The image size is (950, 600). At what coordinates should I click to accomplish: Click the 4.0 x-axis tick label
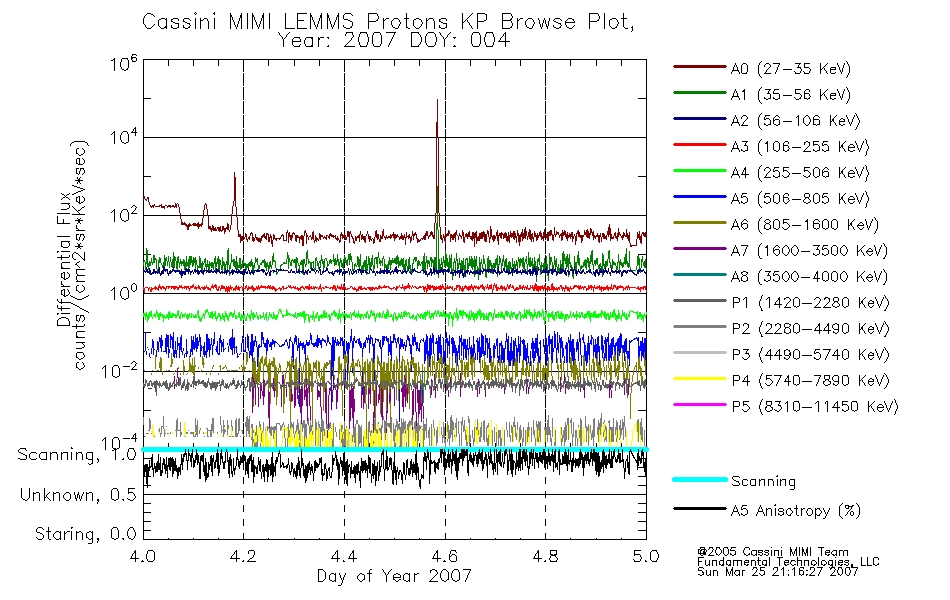coord(143,556)
